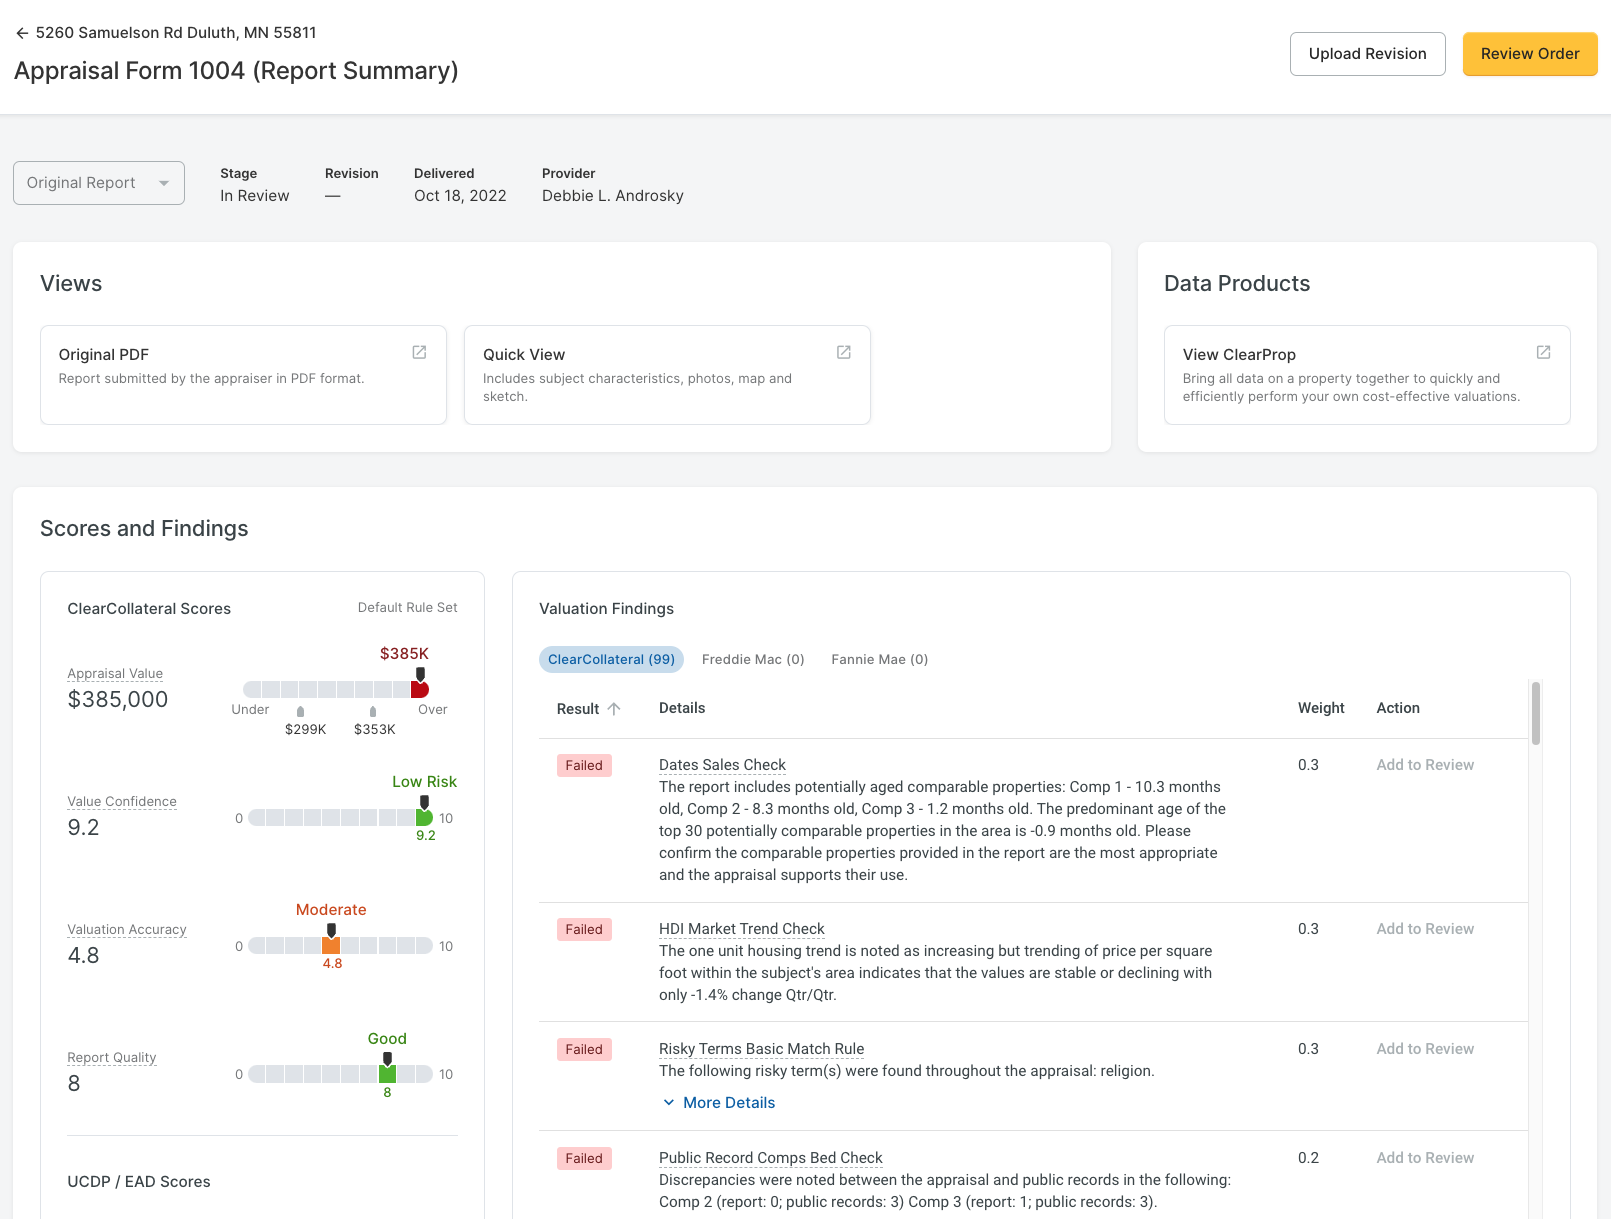Open the HDI Market Trend Check link
The image size is (1611, 1219).
tap(741, 929)
